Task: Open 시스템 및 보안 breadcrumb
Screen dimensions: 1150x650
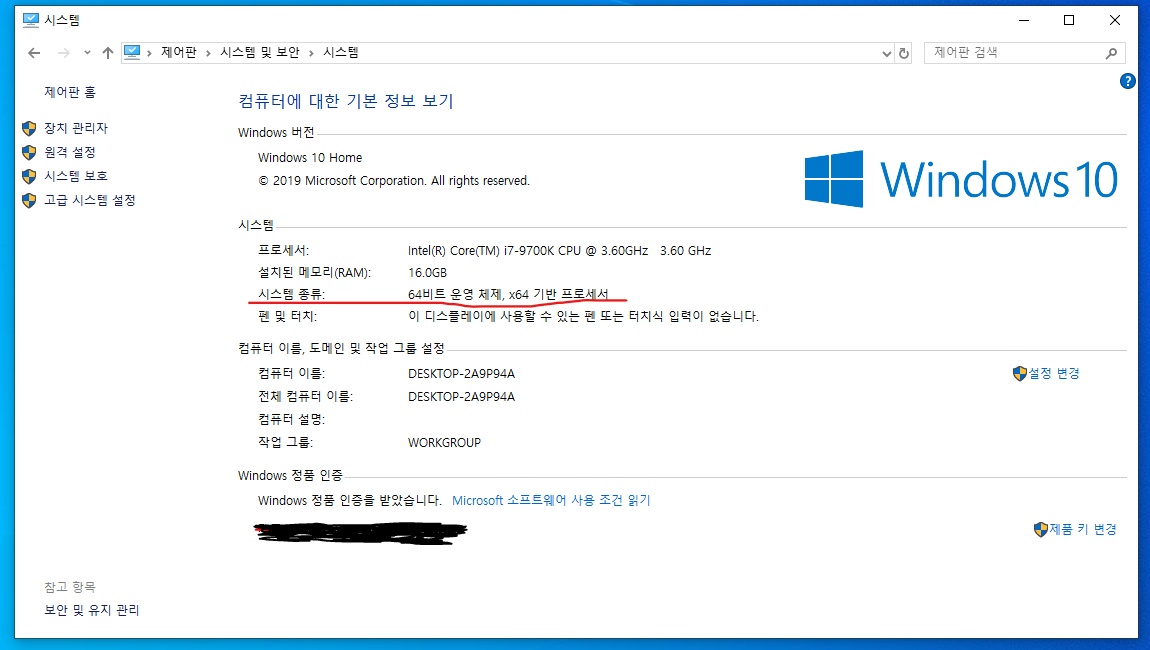Action: point(260,52)
